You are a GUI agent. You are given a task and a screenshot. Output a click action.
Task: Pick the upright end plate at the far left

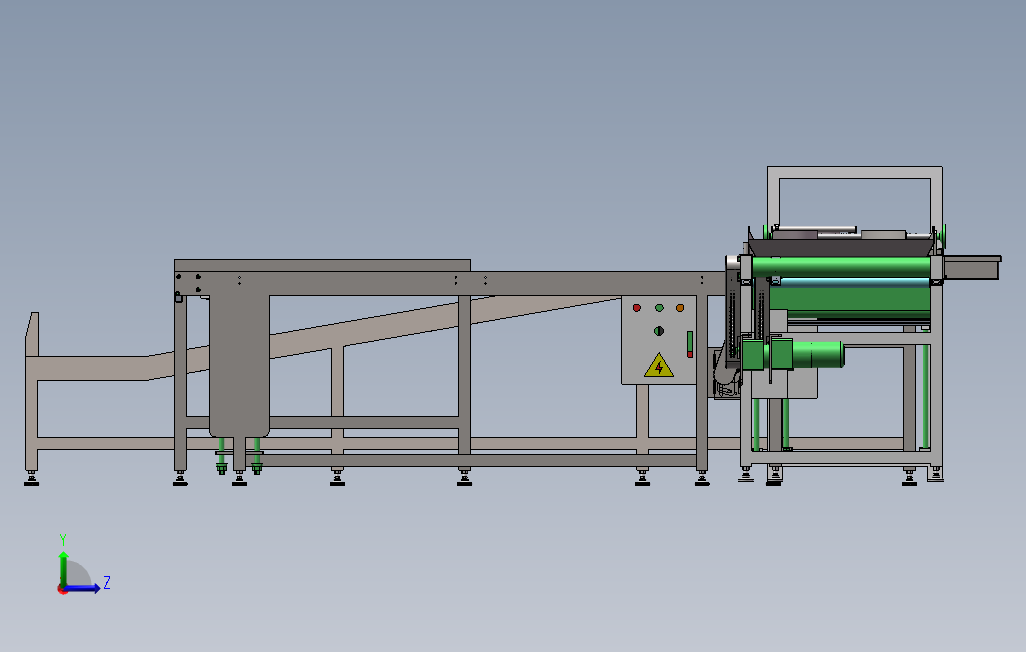31,334
